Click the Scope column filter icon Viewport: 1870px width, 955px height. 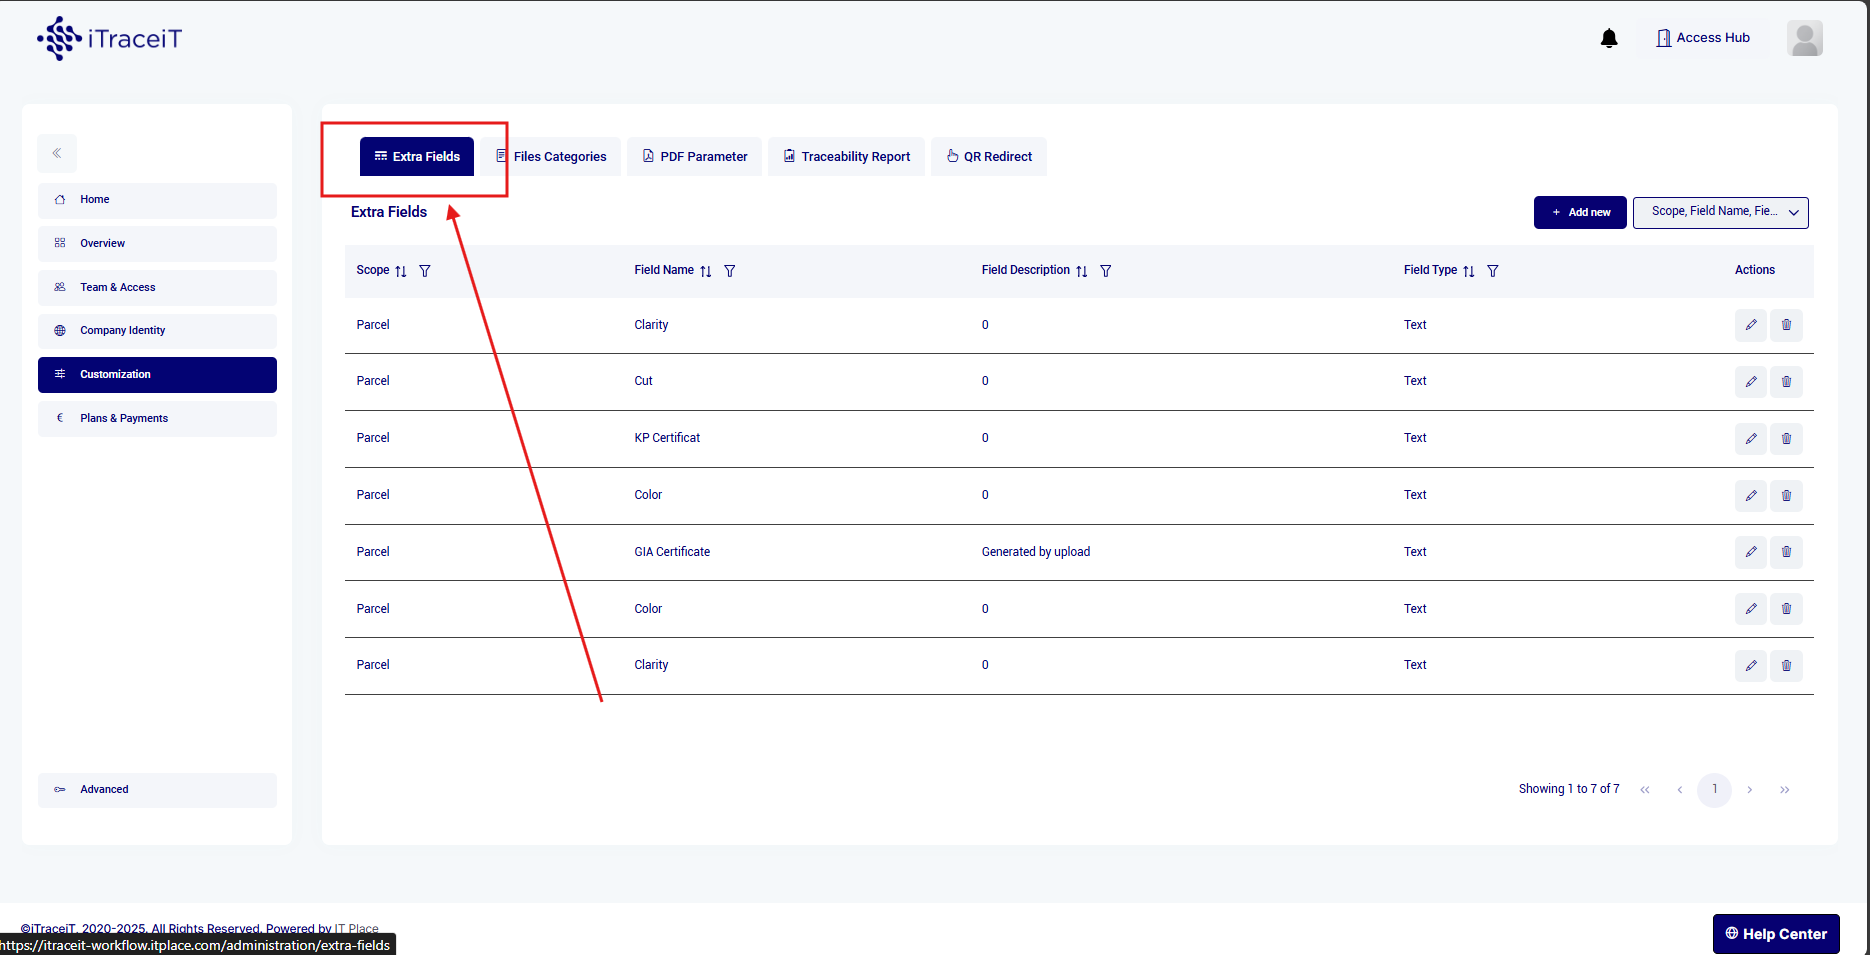pos(425,271)
